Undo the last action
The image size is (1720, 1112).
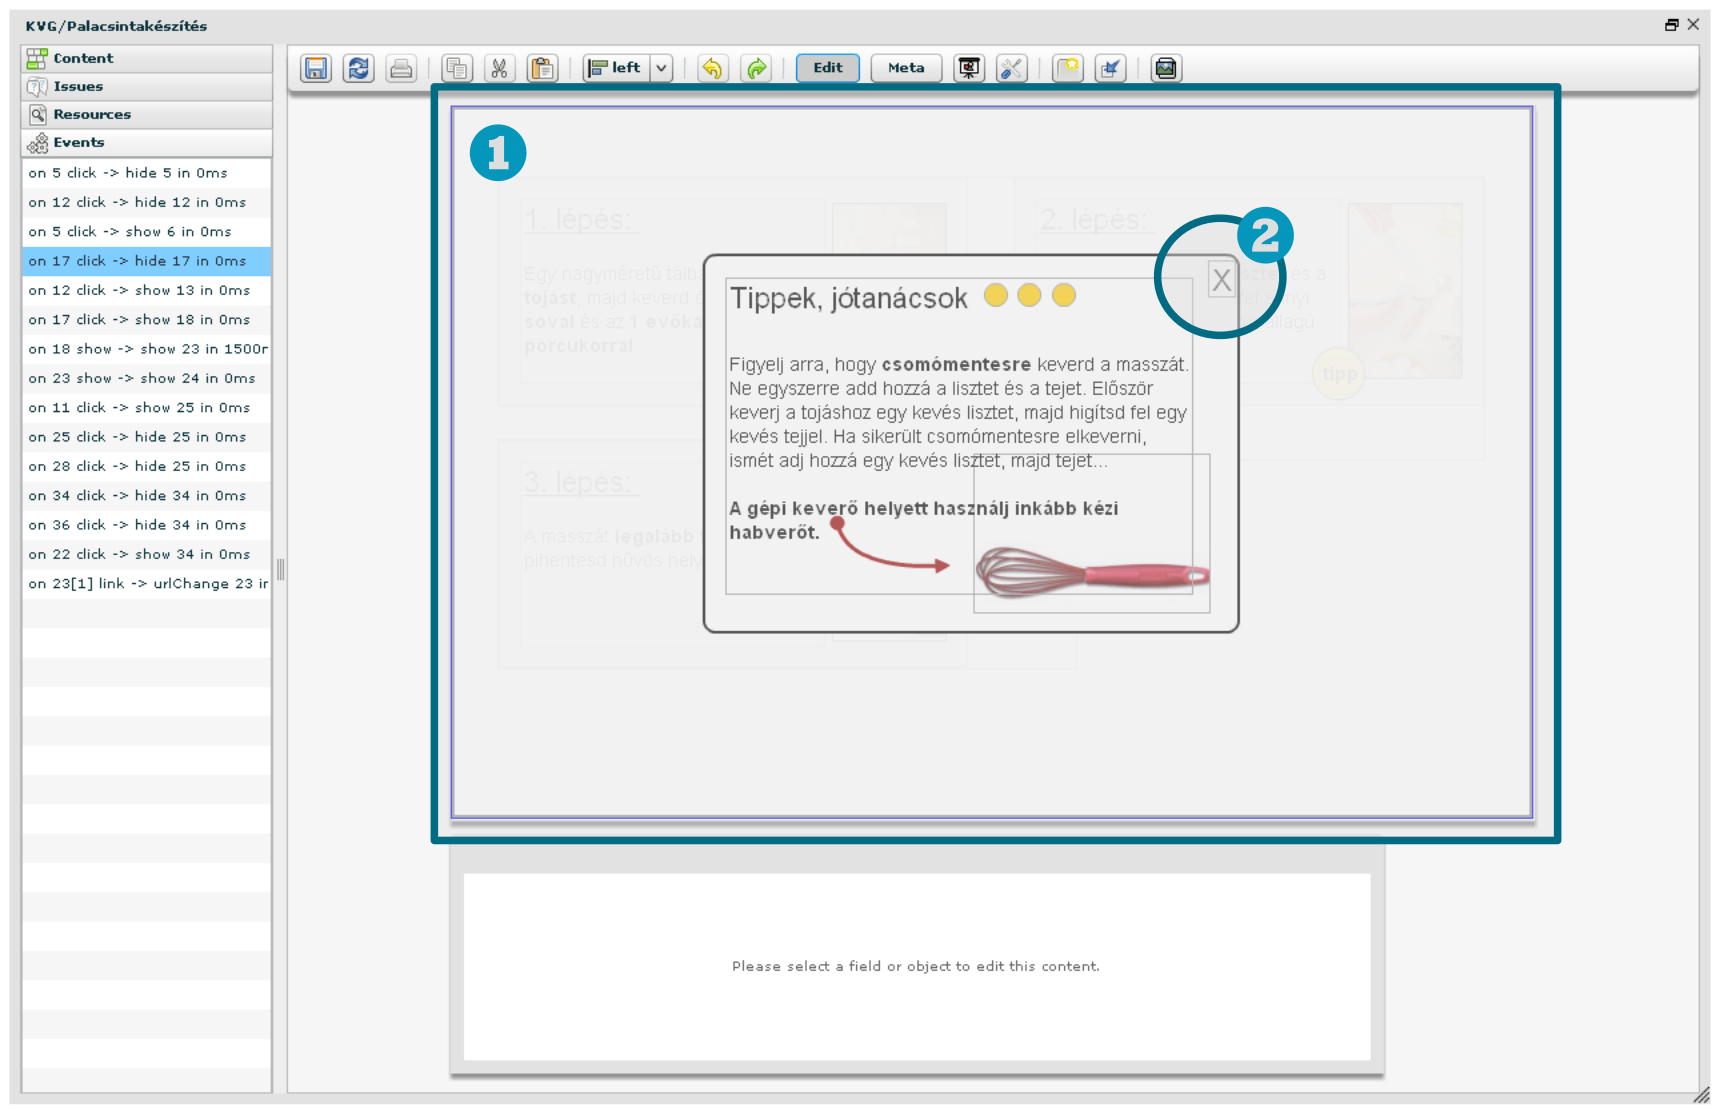pyautogui.click(x=712, y=68)
